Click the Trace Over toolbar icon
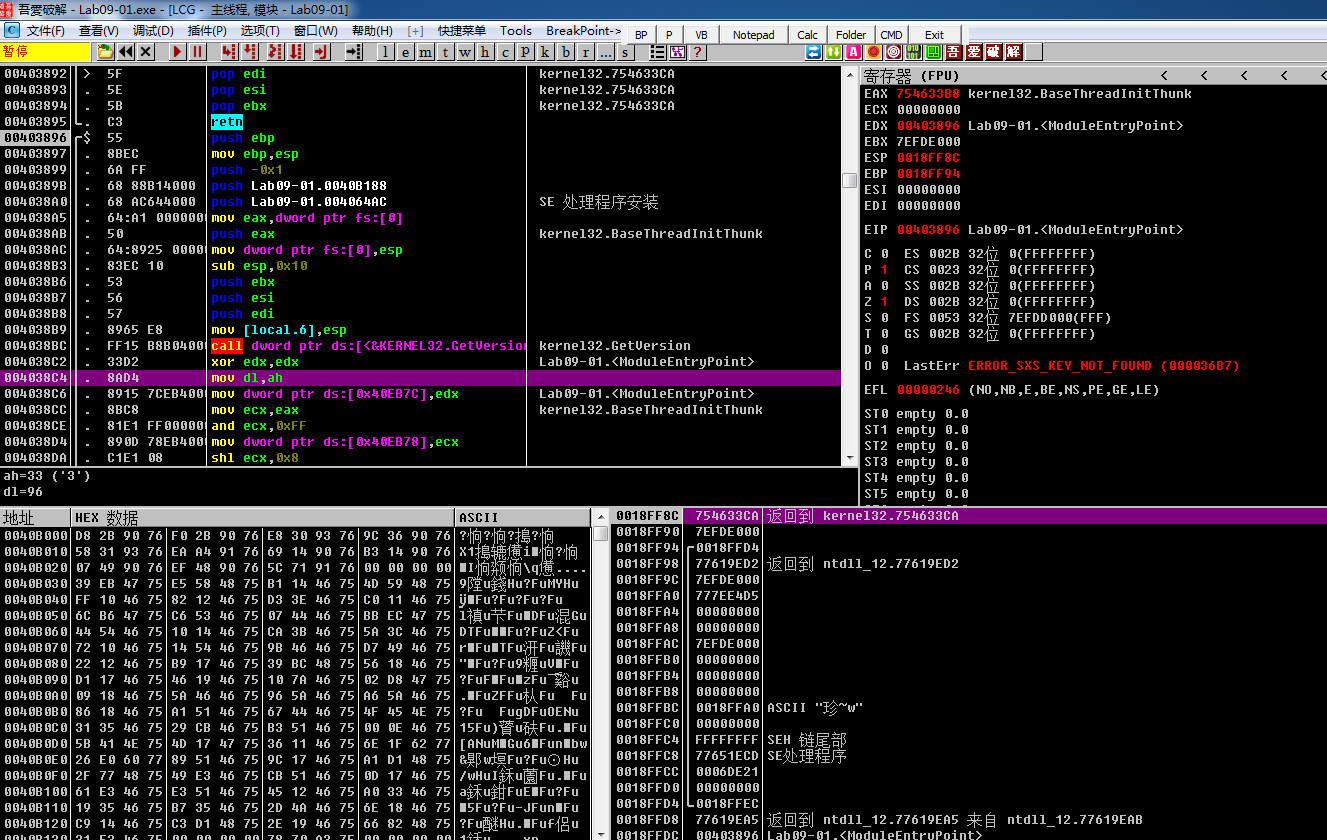 click(296, 51)
